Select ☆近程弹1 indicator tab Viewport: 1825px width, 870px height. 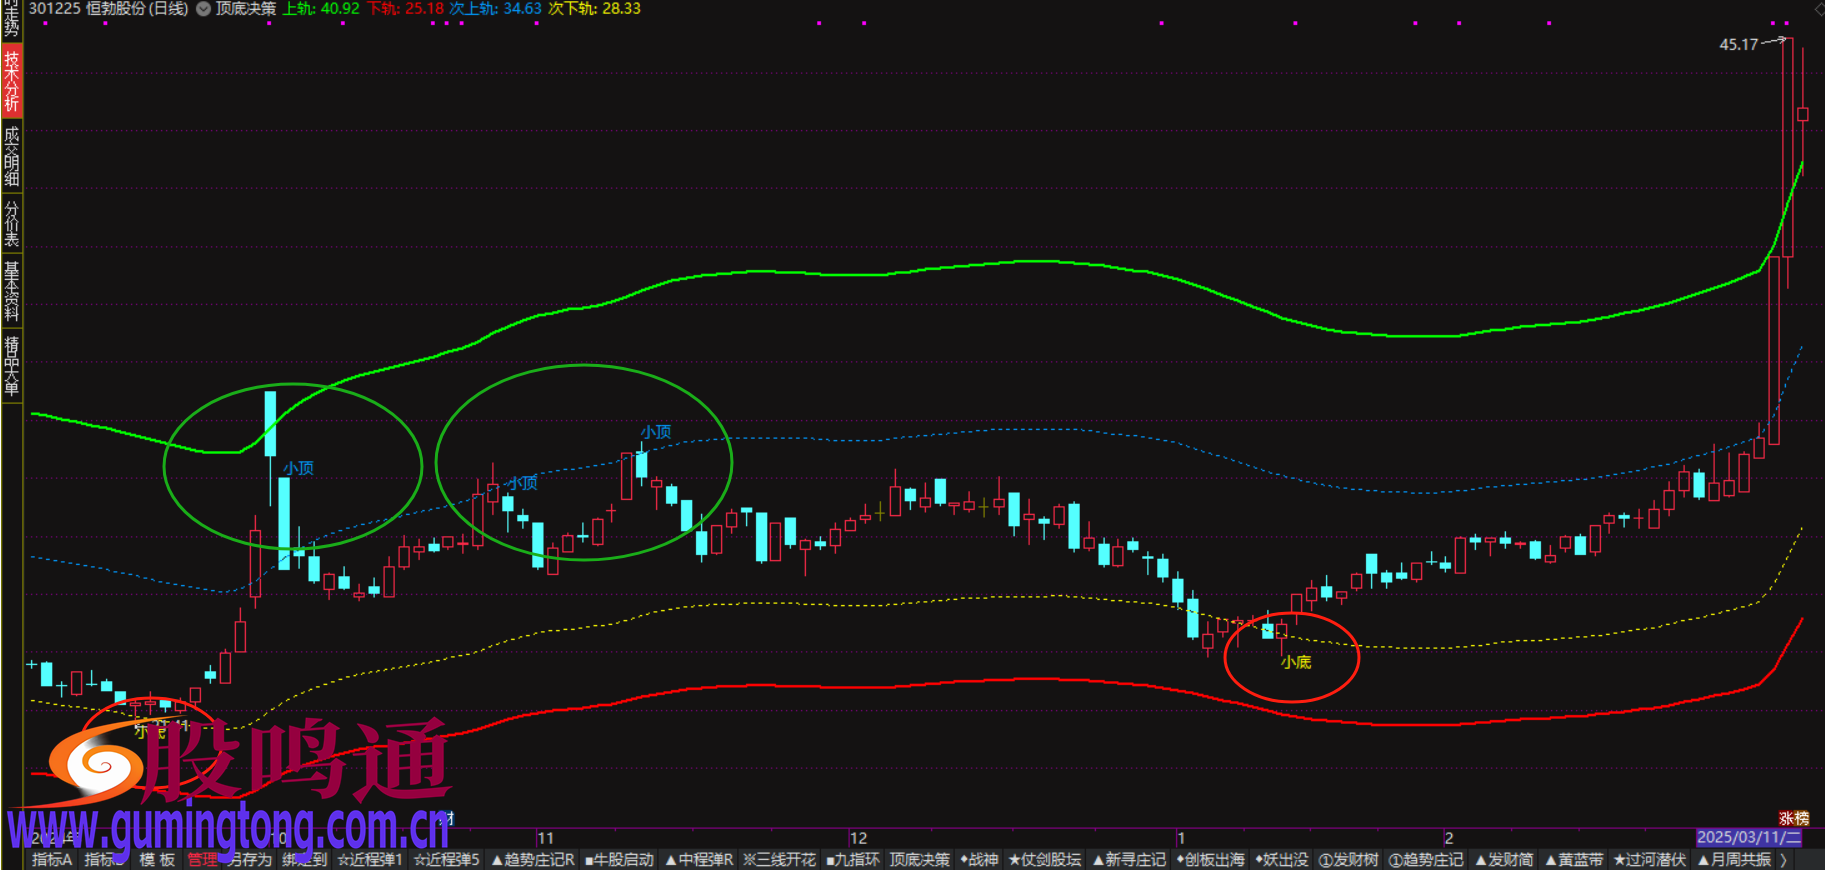pyautogui.click(x=369, y=860)
